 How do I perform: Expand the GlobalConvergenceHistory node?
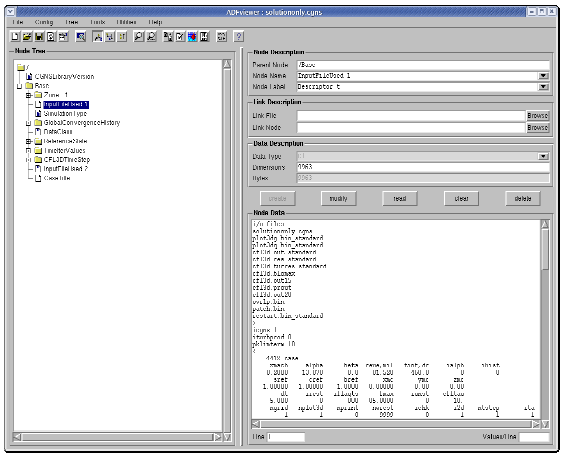[x=28, y=123]
